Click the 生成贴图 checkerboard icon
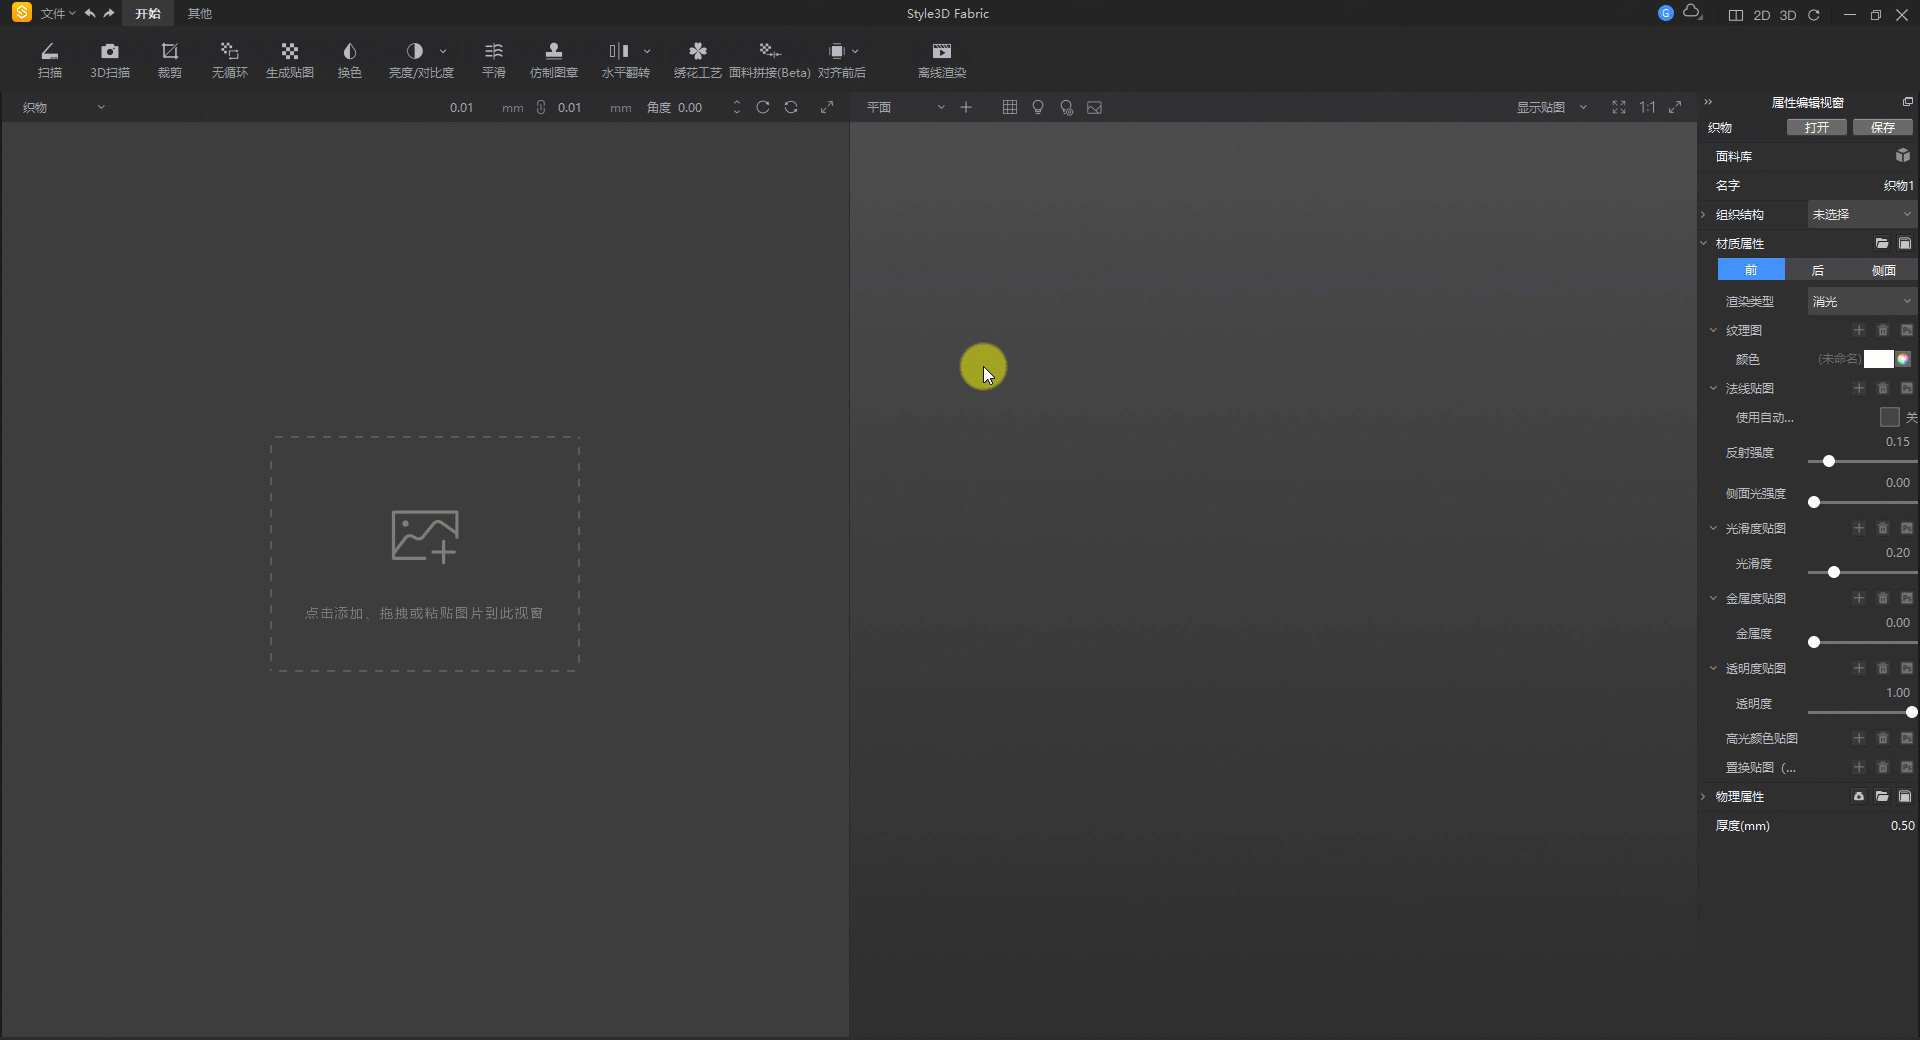 click(x=289, y=52)
